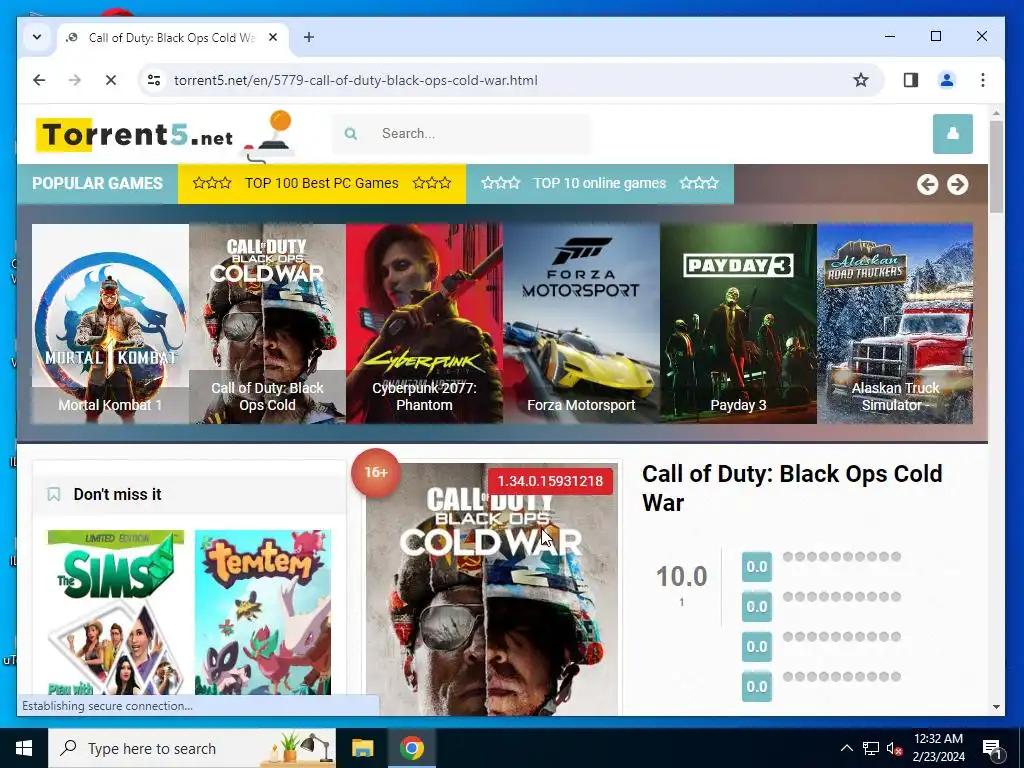Close the Call of Duty tab
Image resolution: width=1024 pixels, height=768 pixels.
[x=273, y=37]
